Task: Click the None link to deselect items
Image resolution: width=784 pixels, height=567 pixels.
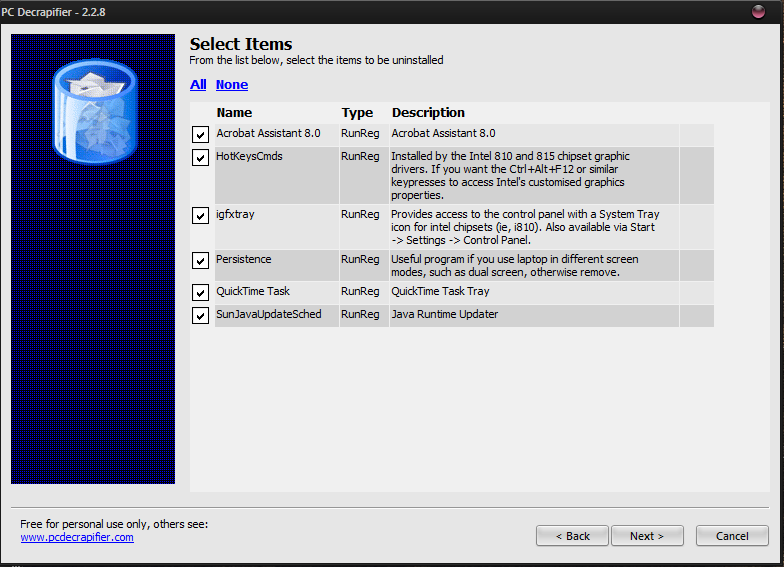Action: click(x=232, y=84)
